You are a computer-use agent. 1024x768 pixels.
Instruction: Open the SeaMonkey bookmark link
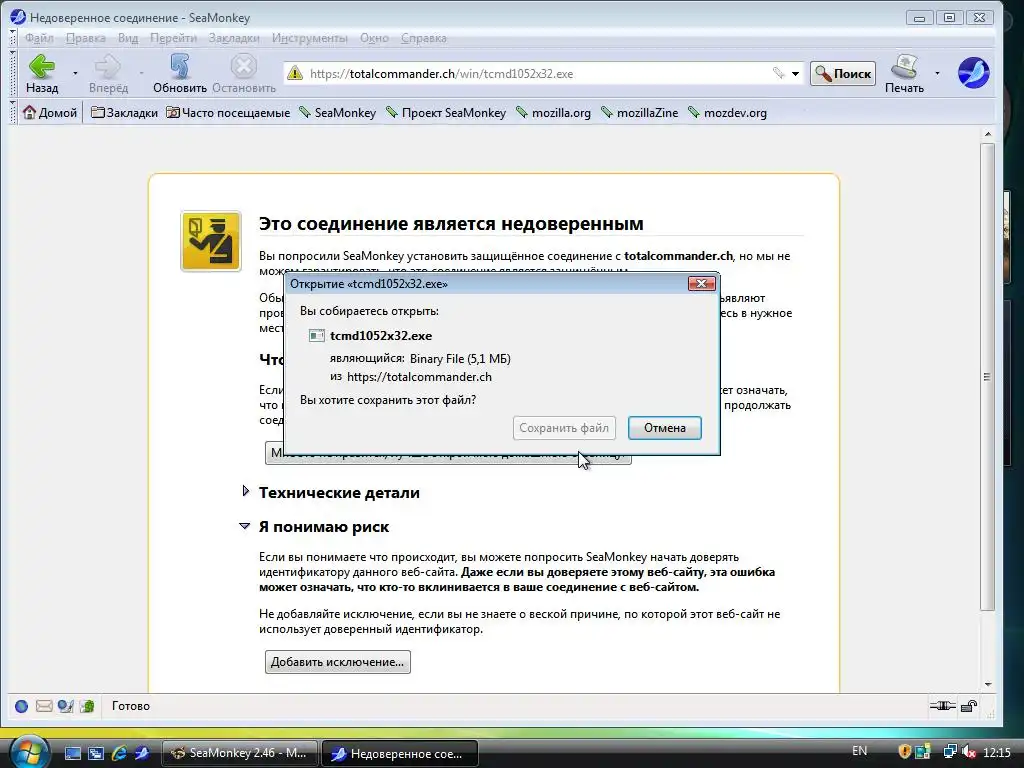point(338,112)
